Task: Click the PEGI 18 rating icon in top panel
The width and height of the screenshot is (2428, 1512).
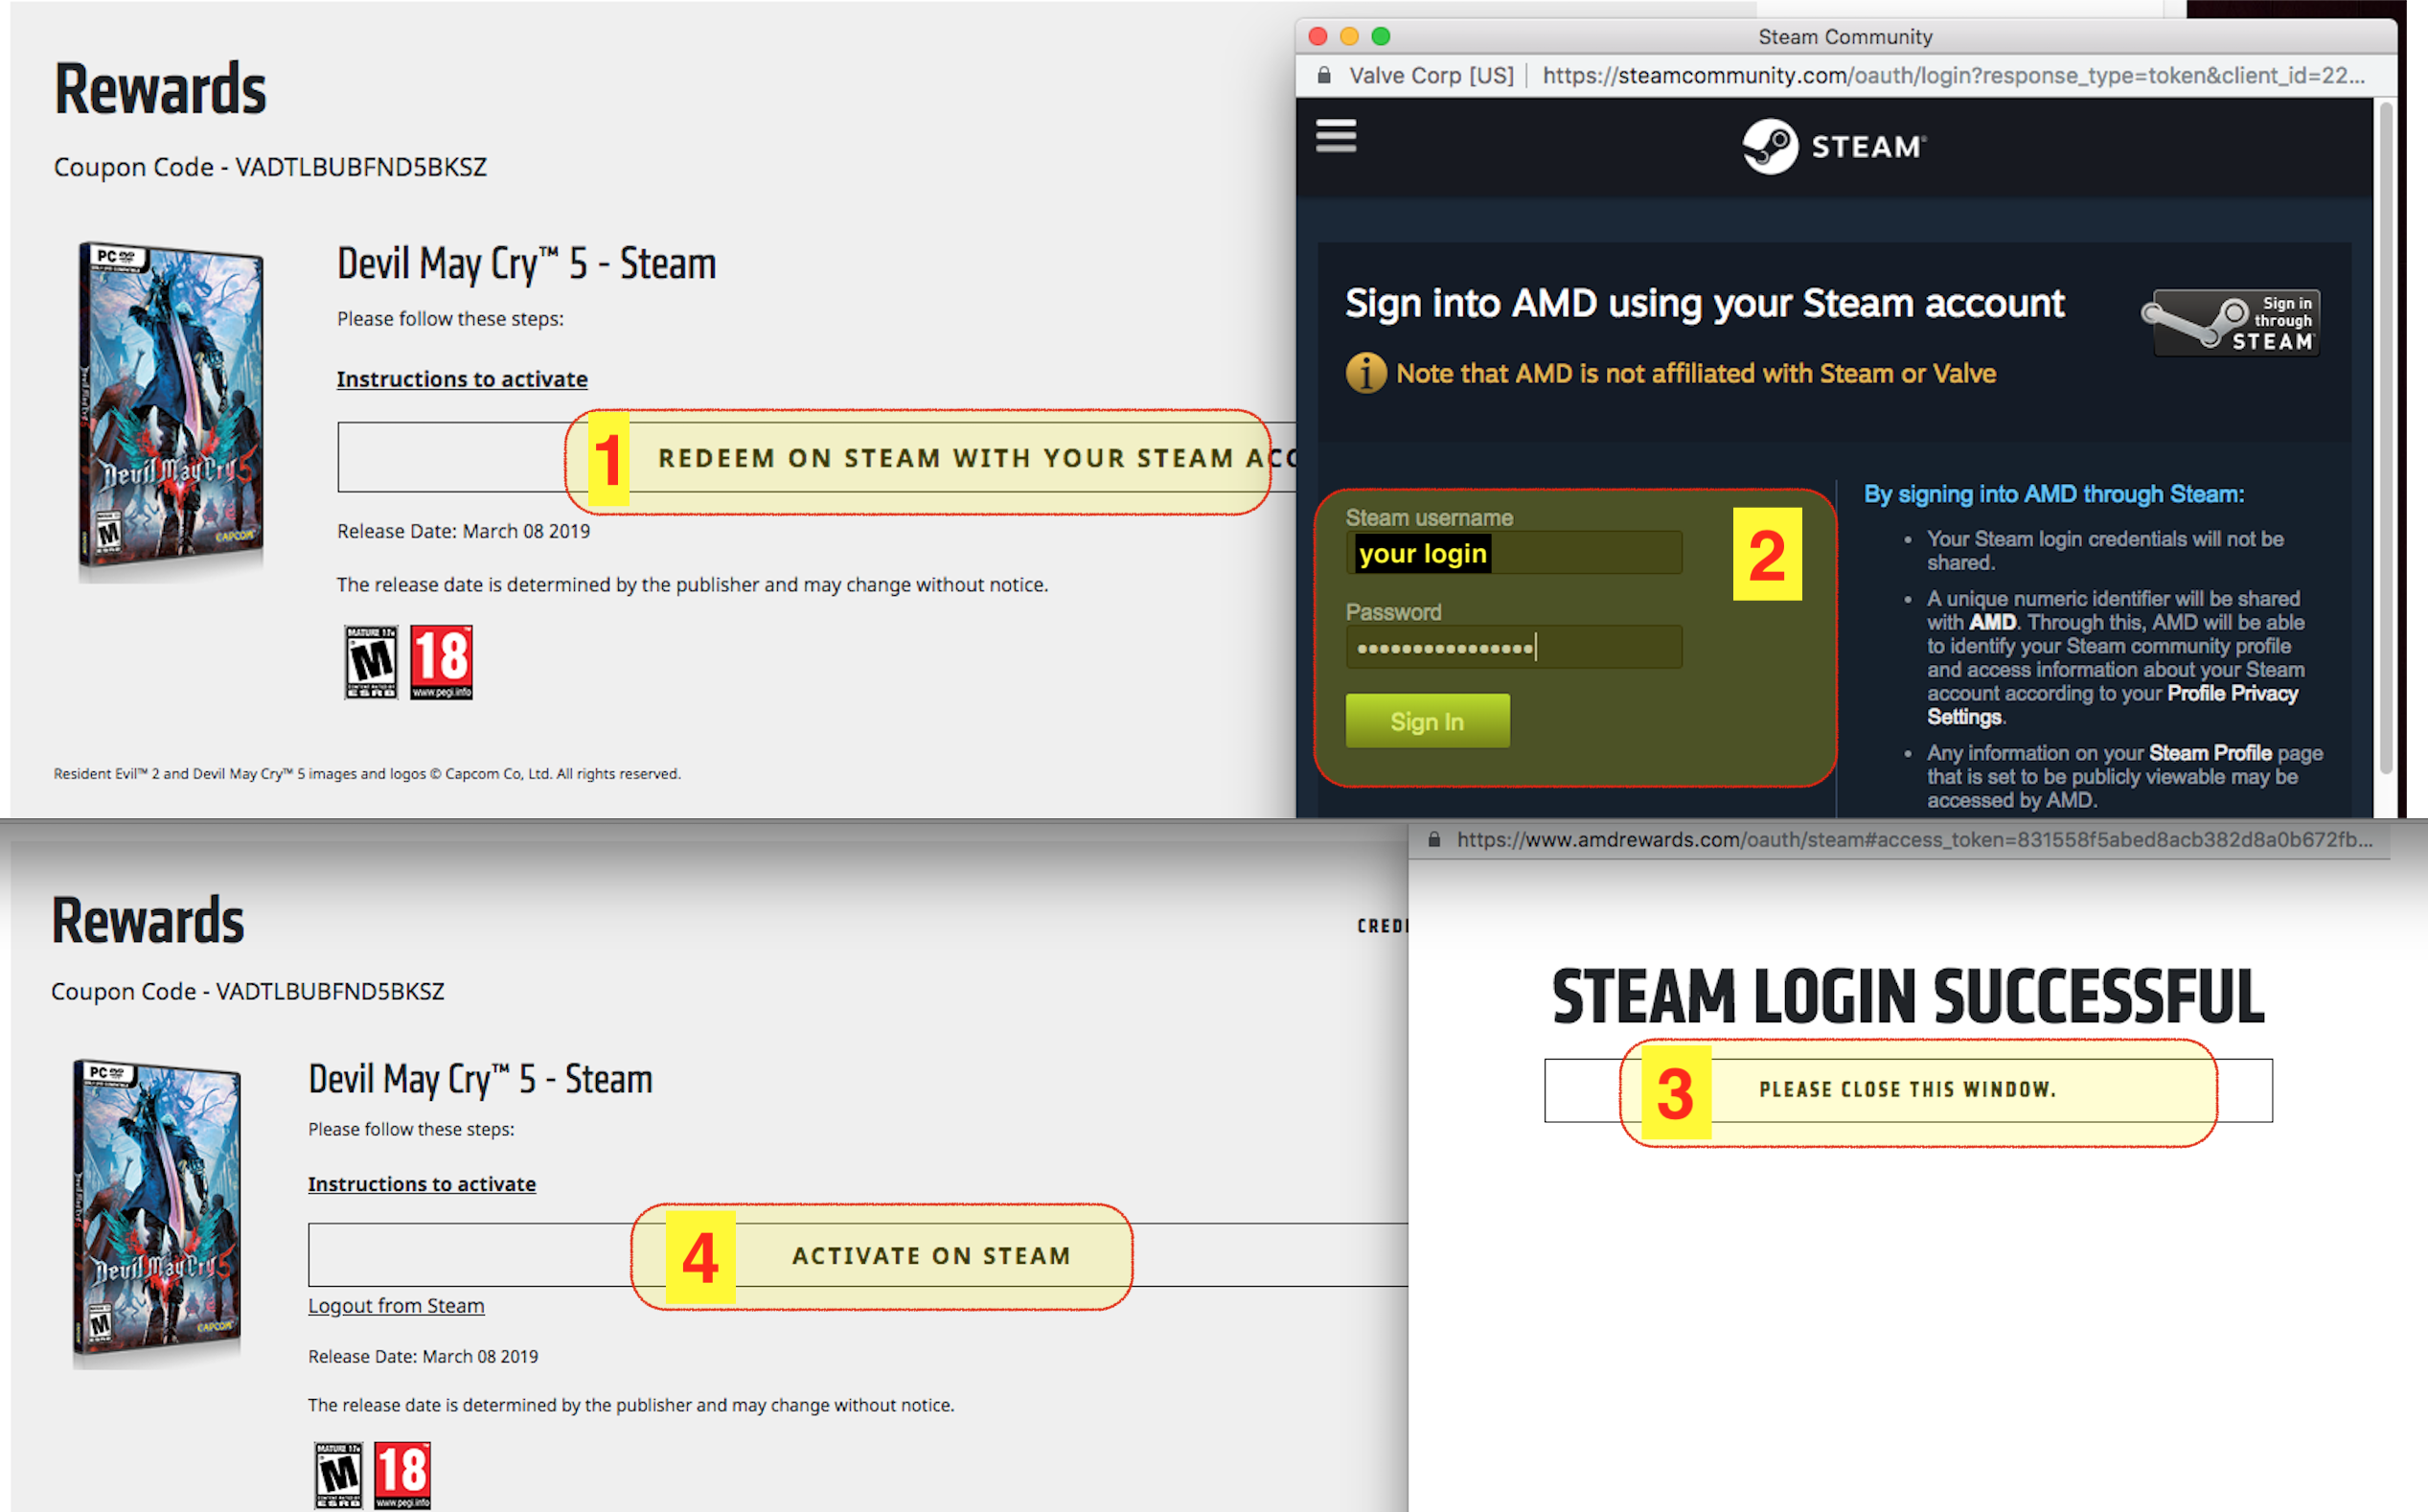Action: [441, 662]
